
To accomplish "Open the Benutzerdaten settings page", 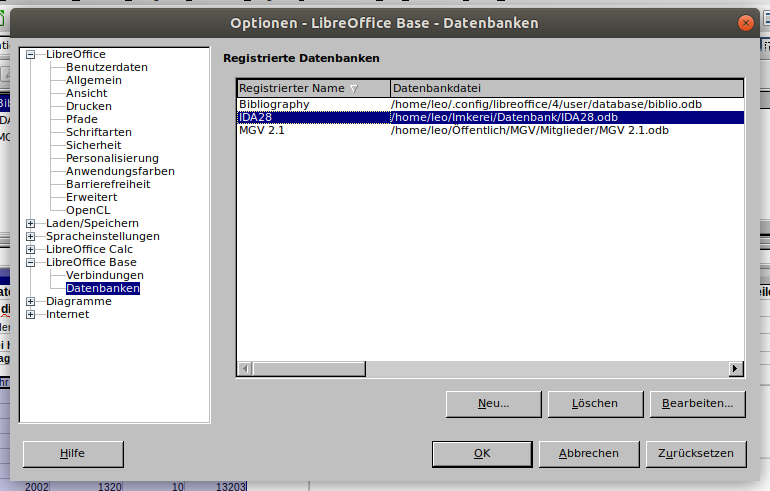I will pyautogui.click(x=107, y=67).
